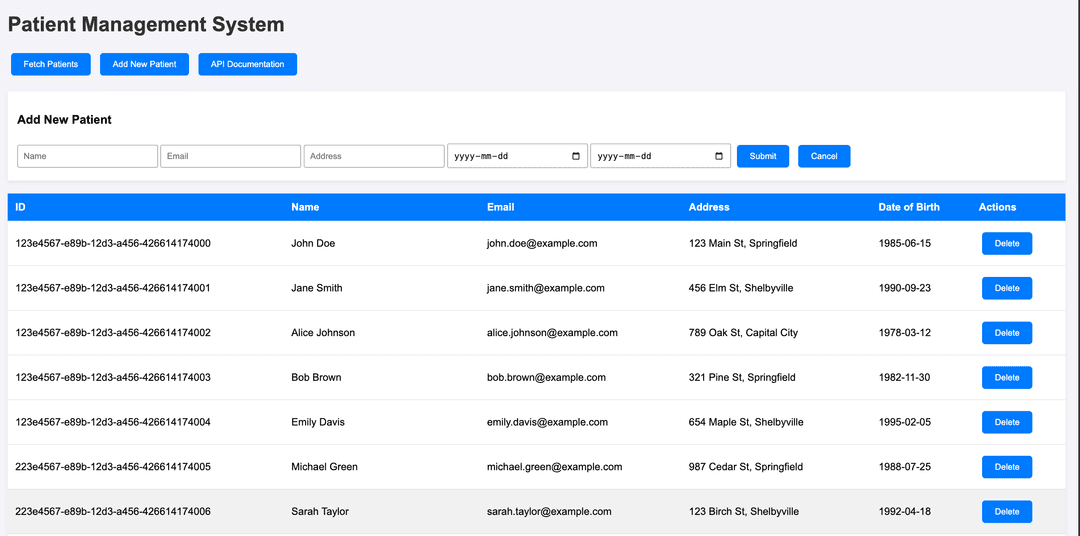
Task: Select the name Bob Brown
Action: [316, 378]
